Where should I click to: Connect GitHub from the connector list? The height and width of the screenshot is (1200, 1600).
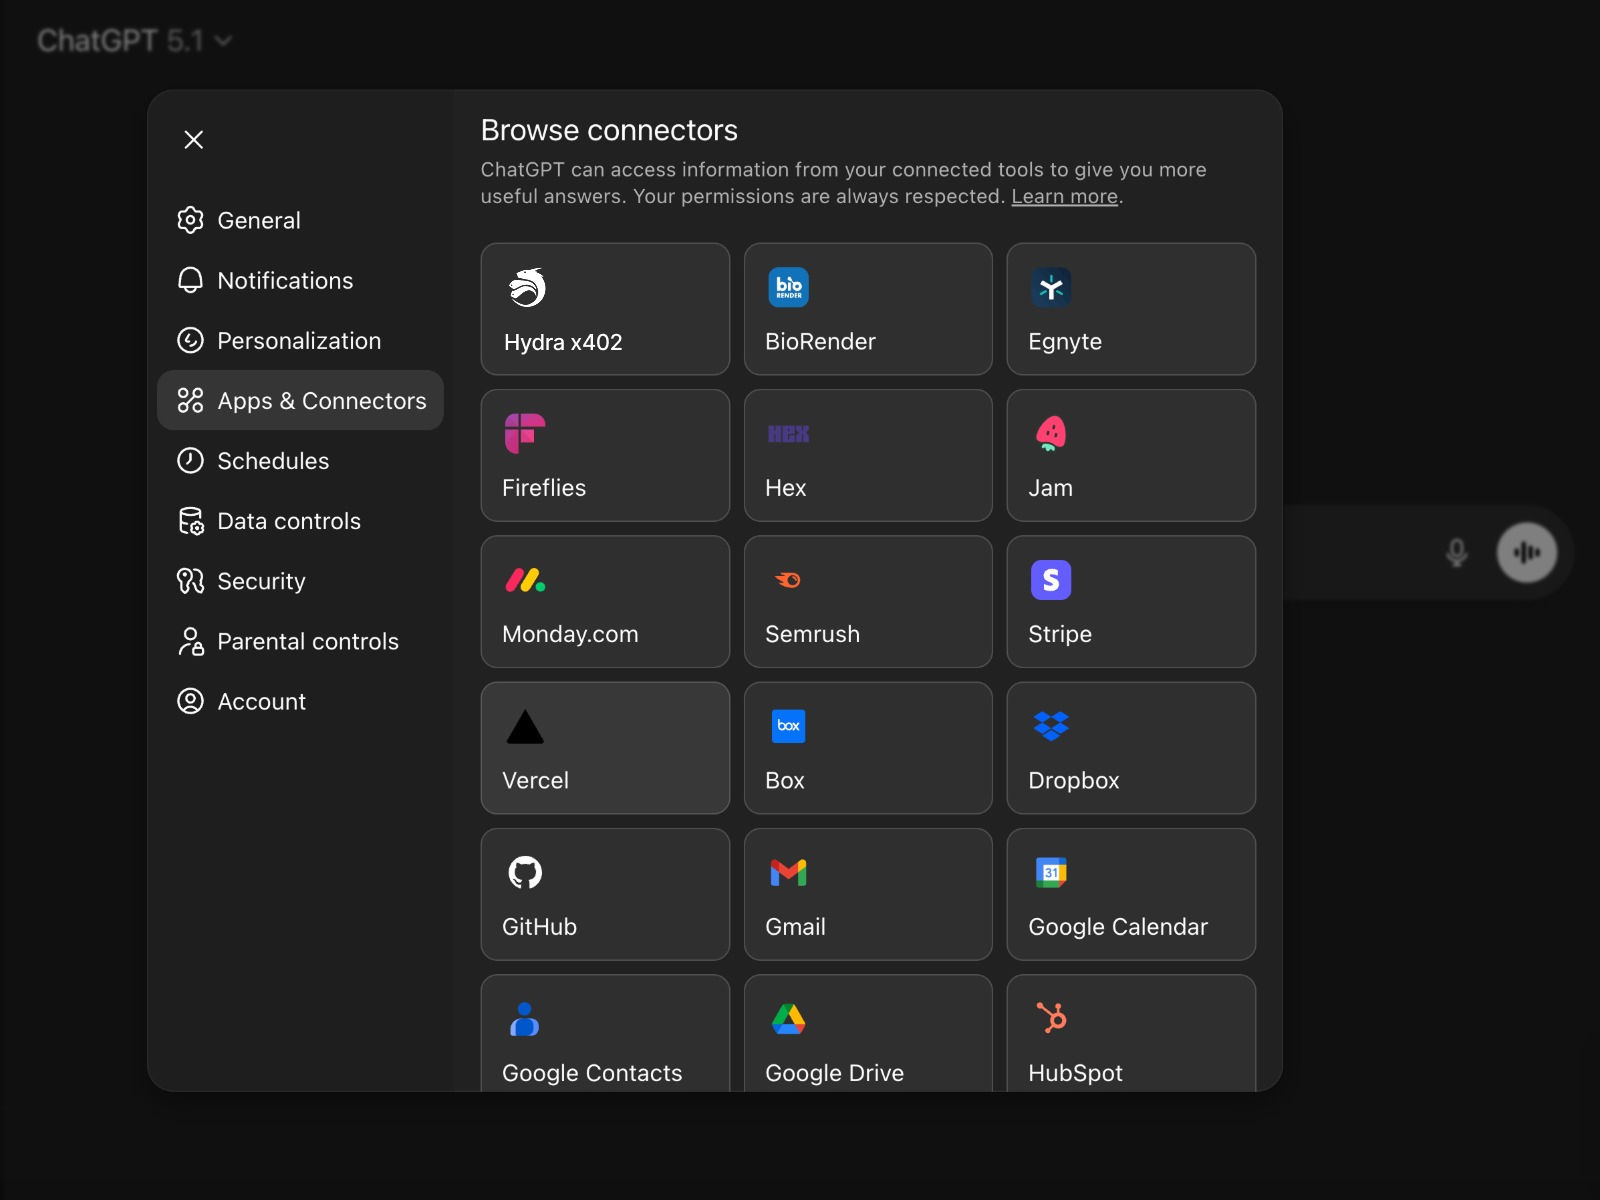click(x=604, y=894)
